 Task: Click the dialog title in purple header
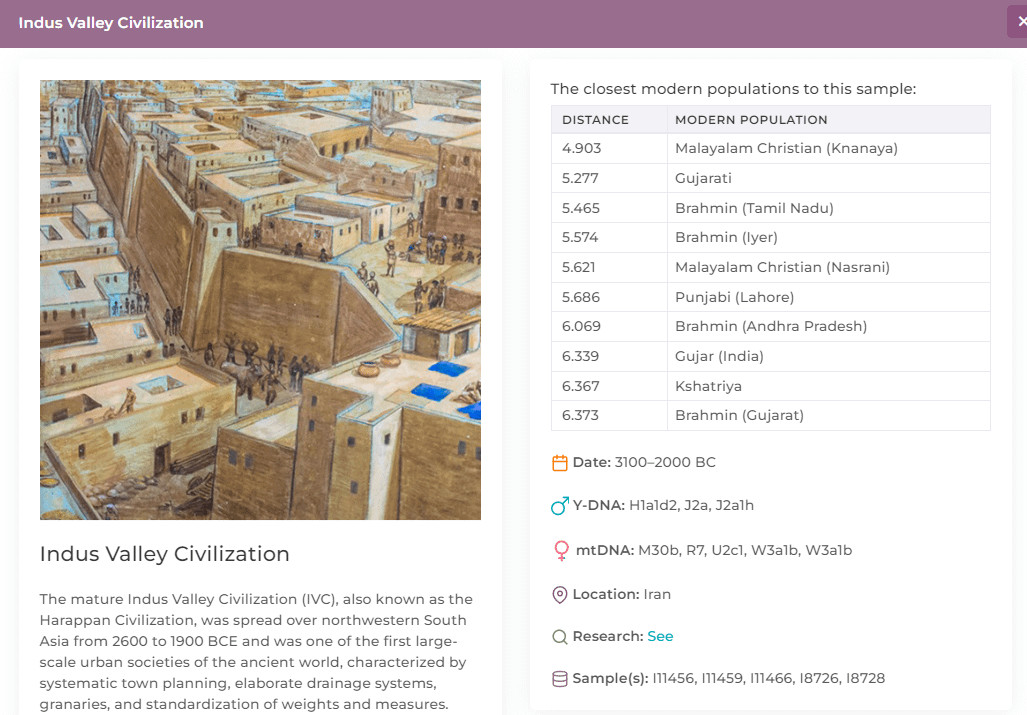point(111,23)
